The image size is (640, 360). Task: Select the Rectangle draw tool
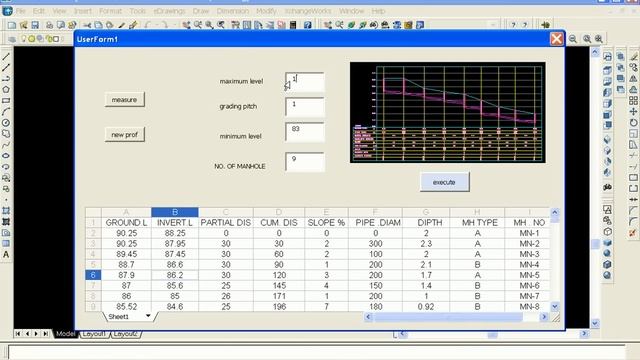[6, 100]
